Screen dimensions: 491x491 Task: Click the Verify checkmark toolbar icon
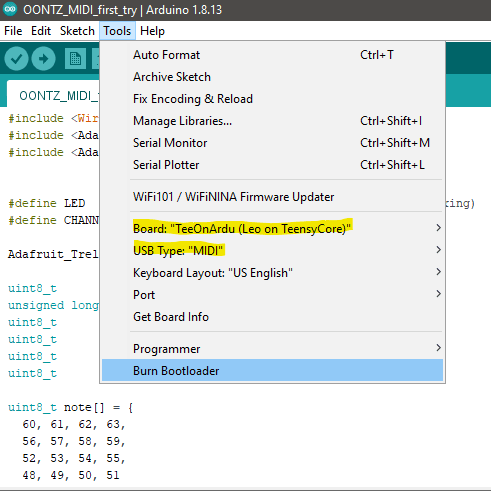(x=16, y=59)
